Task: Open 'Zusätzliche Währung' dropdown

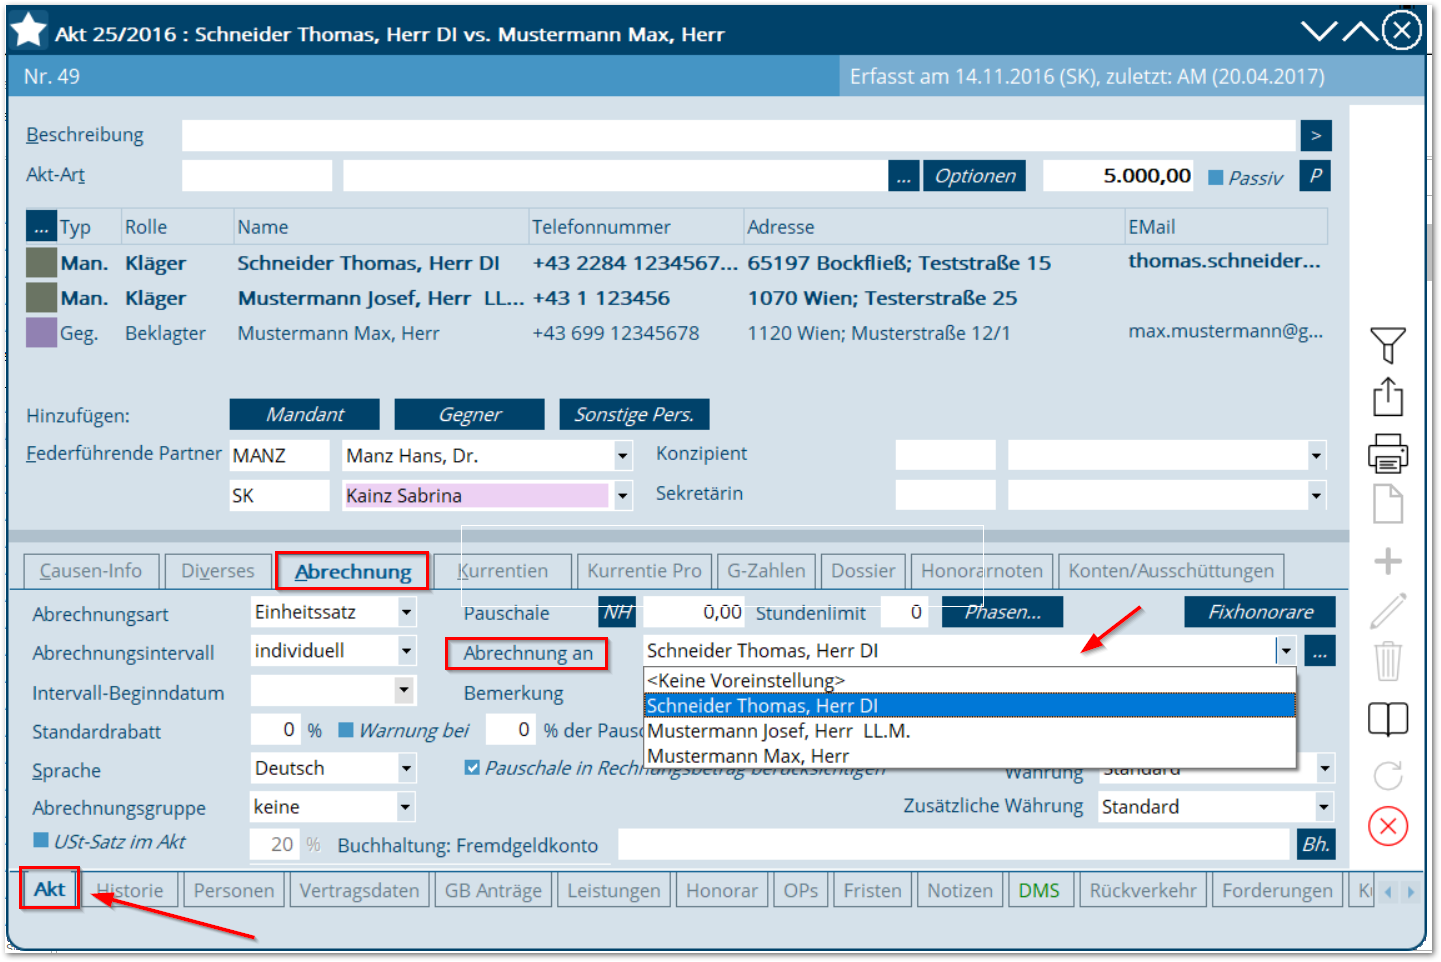Action: coord(1324,806)
